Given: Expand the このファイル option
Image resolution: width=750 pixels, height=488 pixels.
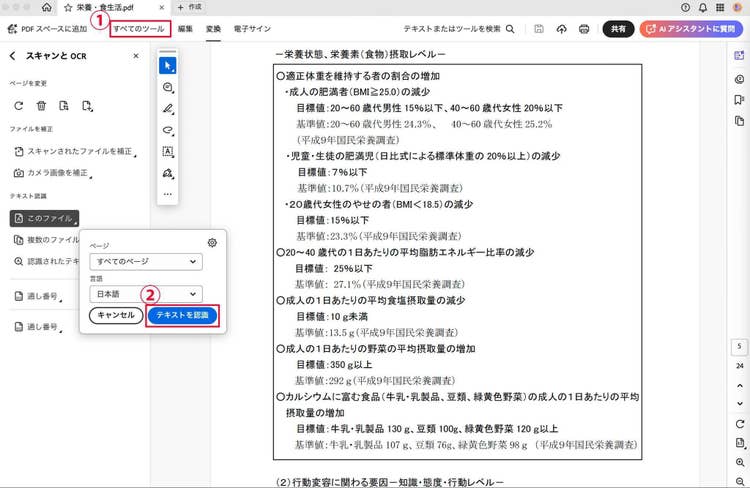Looking at the screenshot, I should click(x=46, y=218).
